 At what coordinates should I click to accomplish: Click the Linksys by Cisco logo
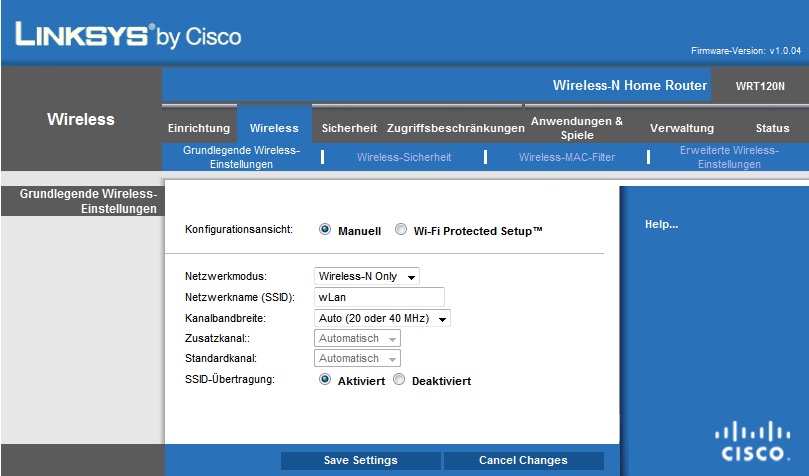tap(128, 35)
